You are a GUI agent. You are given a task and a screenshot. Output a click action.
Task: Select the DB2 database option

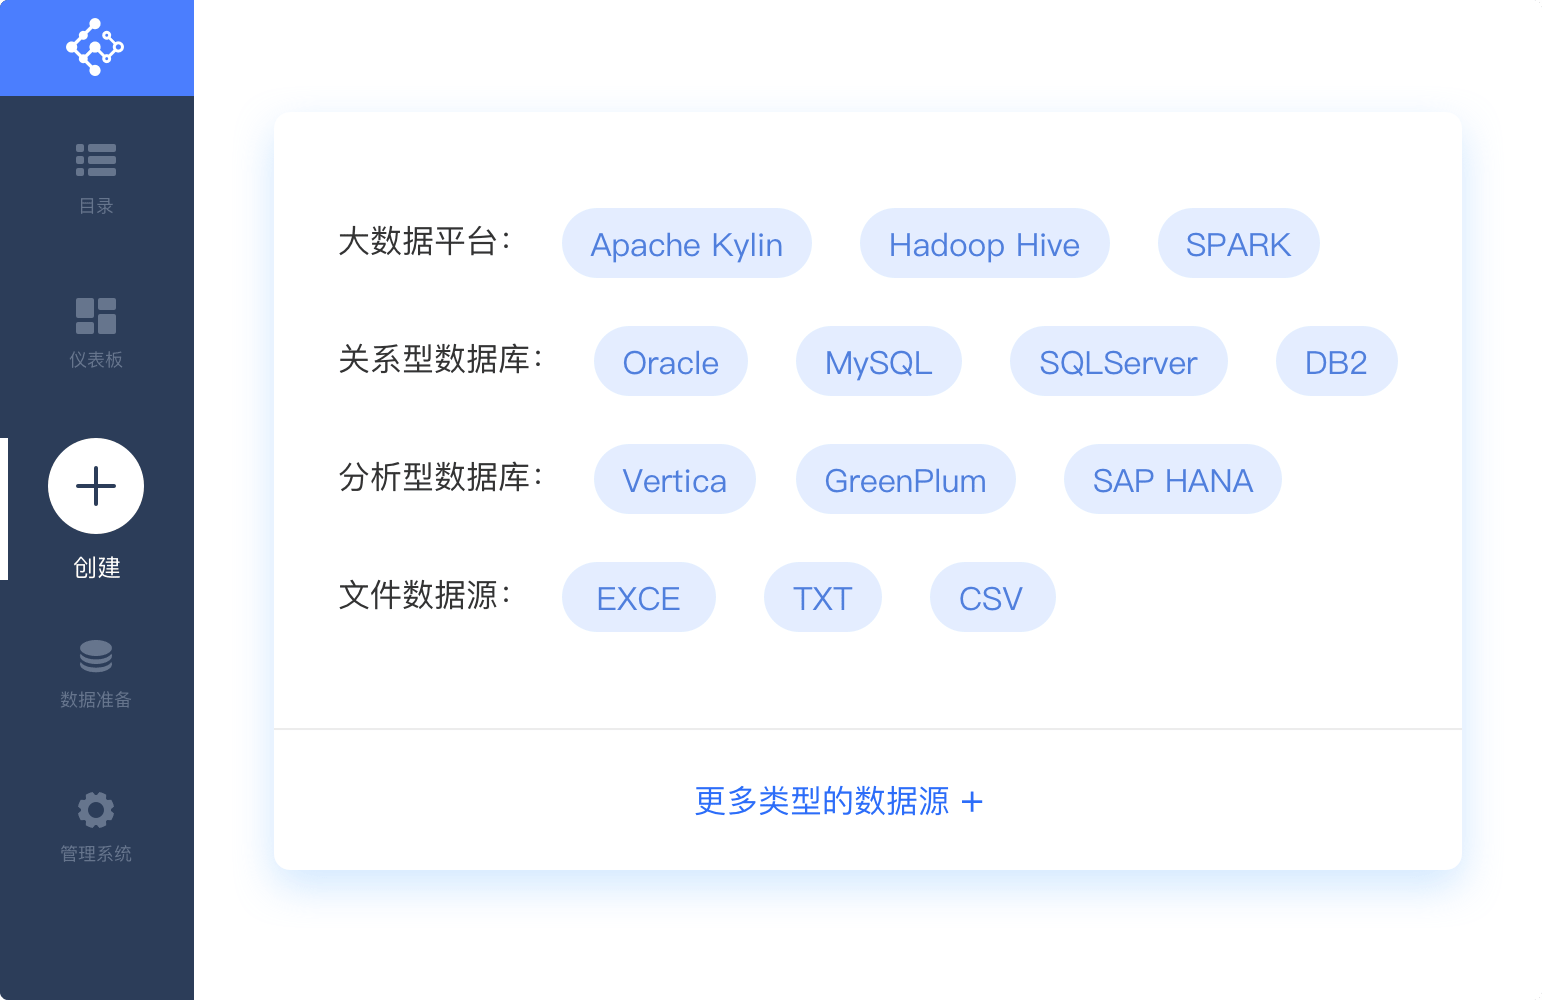pos(1336,362)
